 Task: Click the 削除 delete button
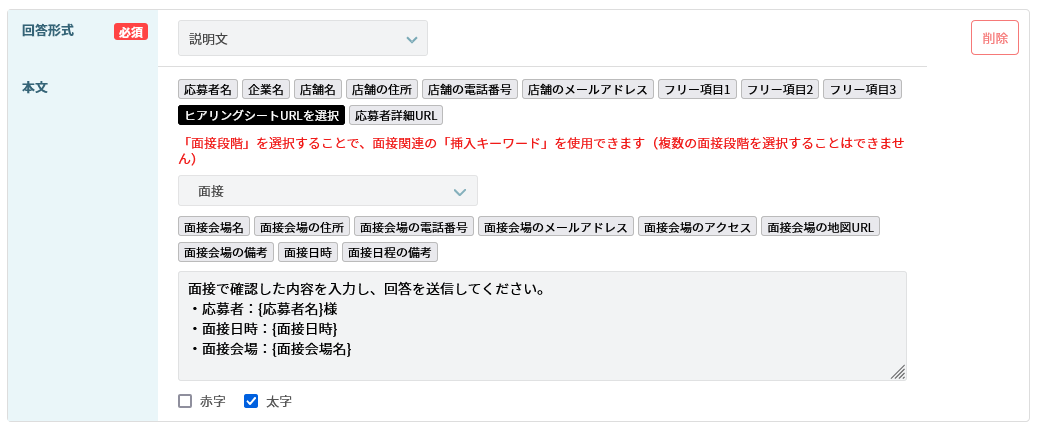point(994,38)
